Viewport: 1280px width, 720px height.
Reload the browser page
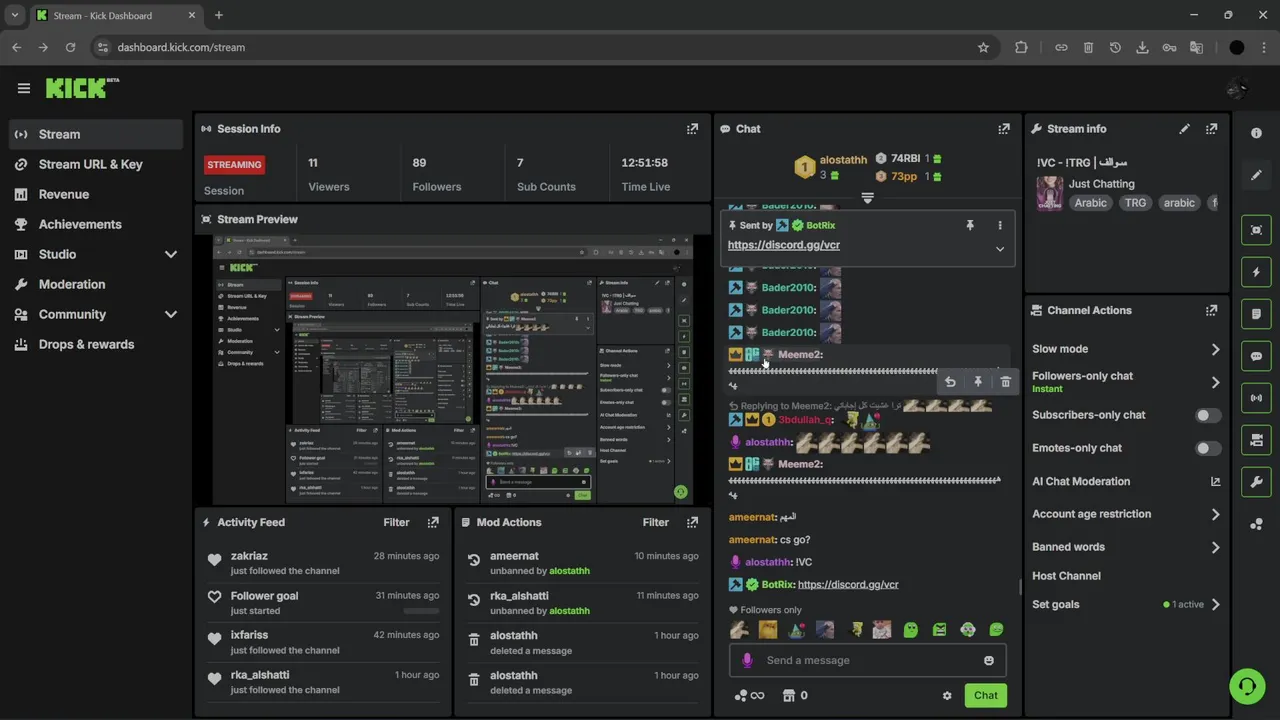[x=70, y=47]
